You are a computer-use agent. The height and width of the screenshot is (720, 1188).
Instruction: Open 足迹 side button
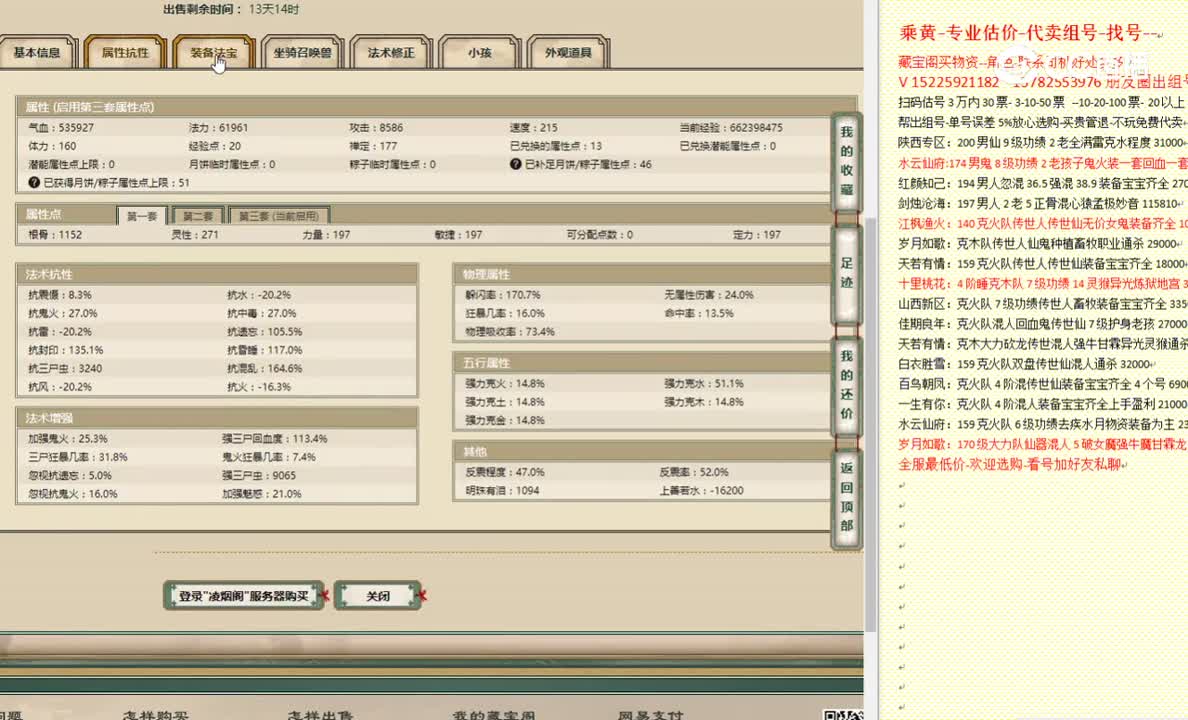coord(846,273)
